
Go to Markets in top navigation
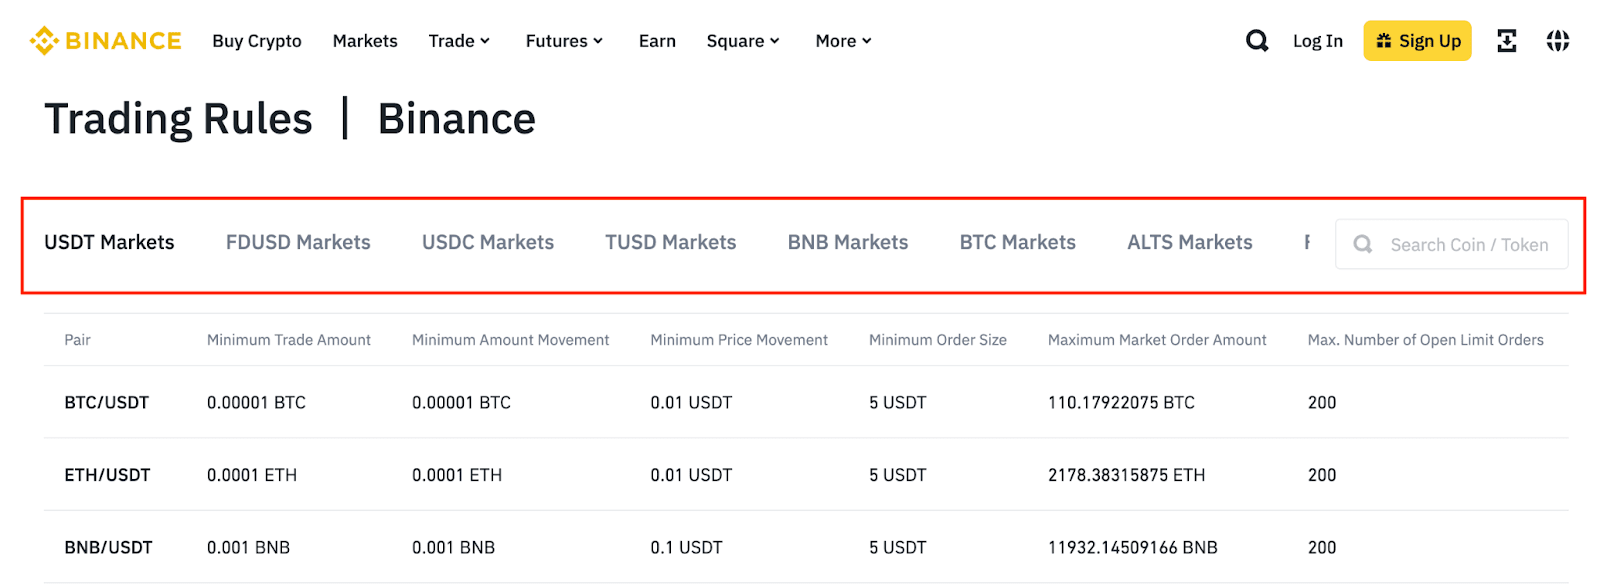[365, 41]
